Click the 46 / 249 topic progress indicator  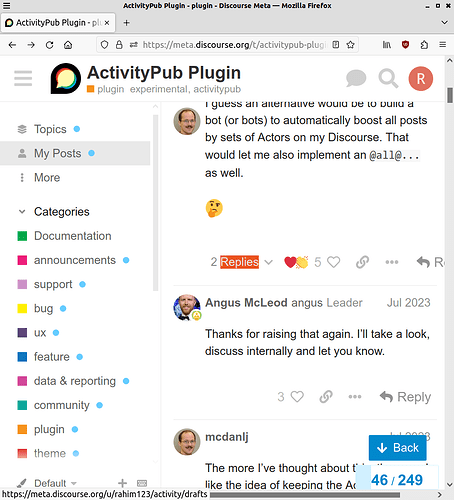tap(397, 480)
